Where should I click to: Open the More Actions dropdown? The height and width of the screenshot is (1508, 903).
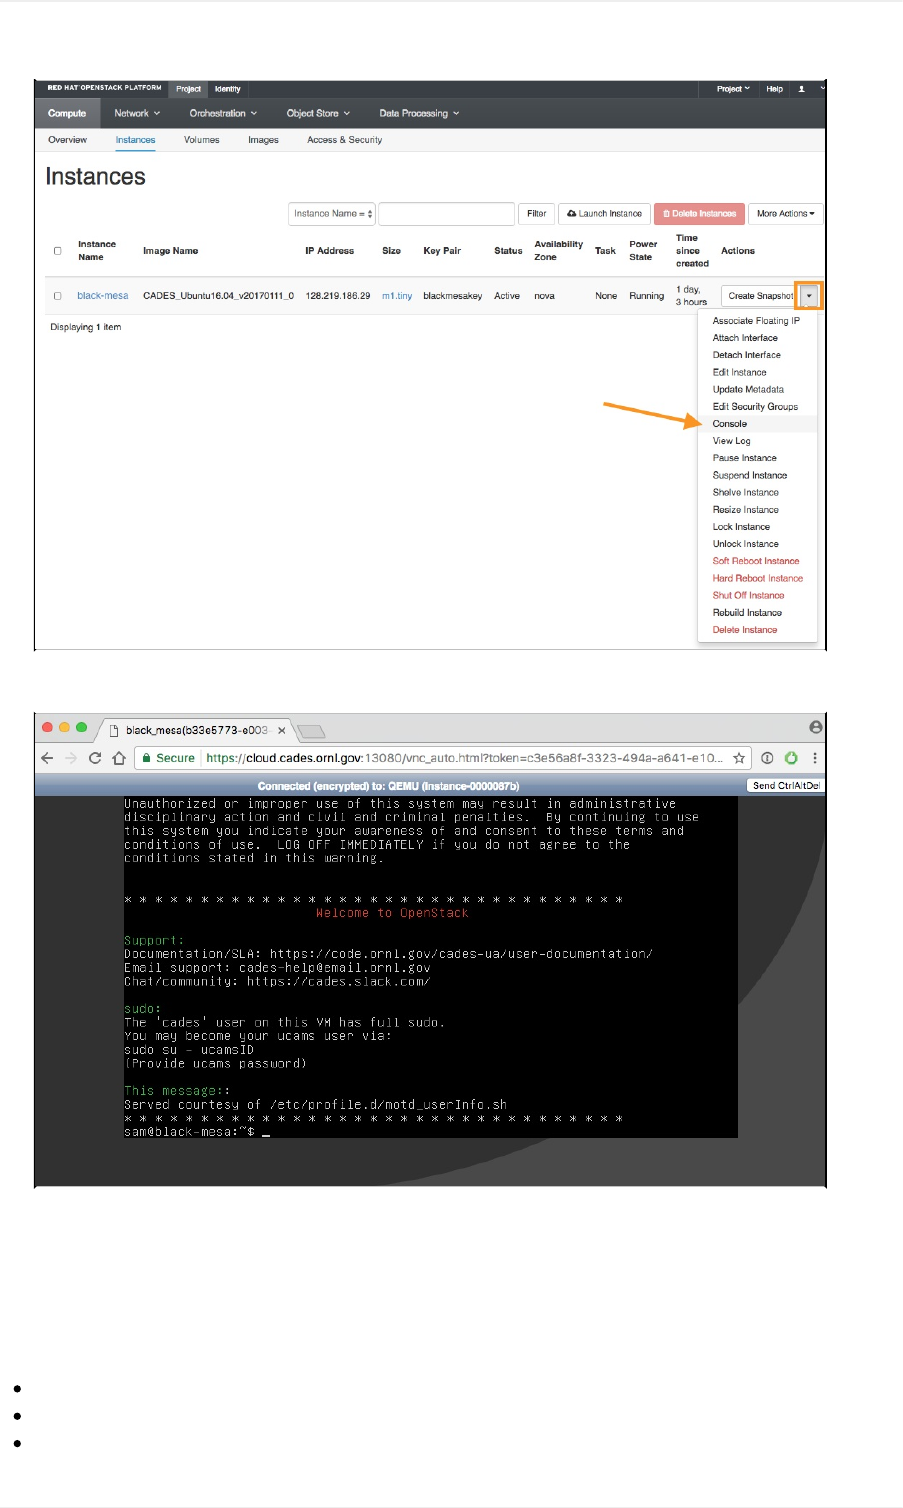tap(785, 214)
